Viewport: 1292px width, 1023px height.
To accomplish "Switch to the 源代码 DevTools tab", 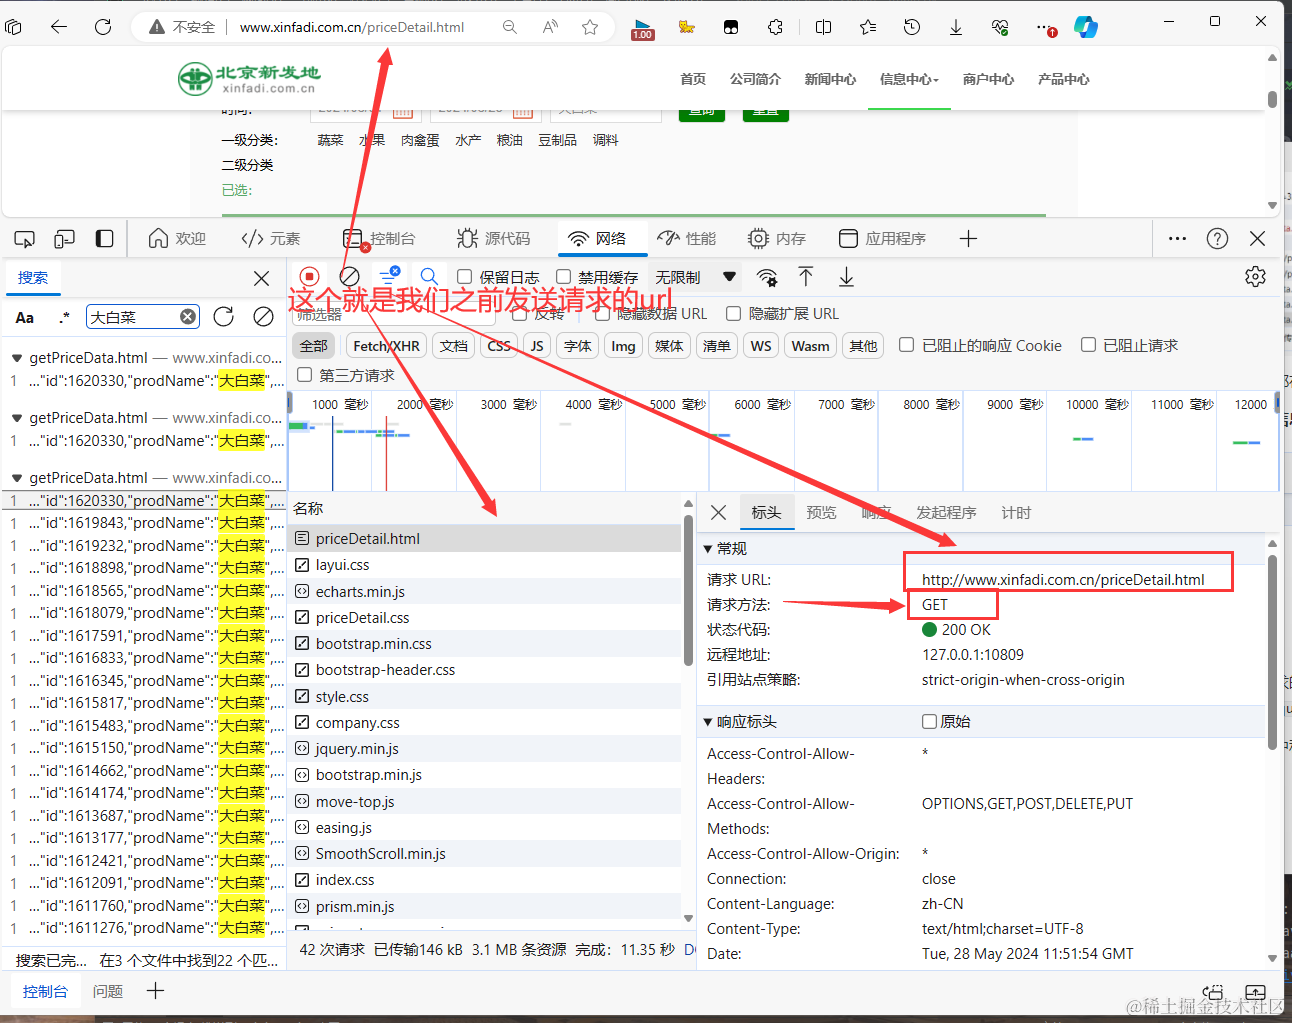I will [x=494, y=238].
